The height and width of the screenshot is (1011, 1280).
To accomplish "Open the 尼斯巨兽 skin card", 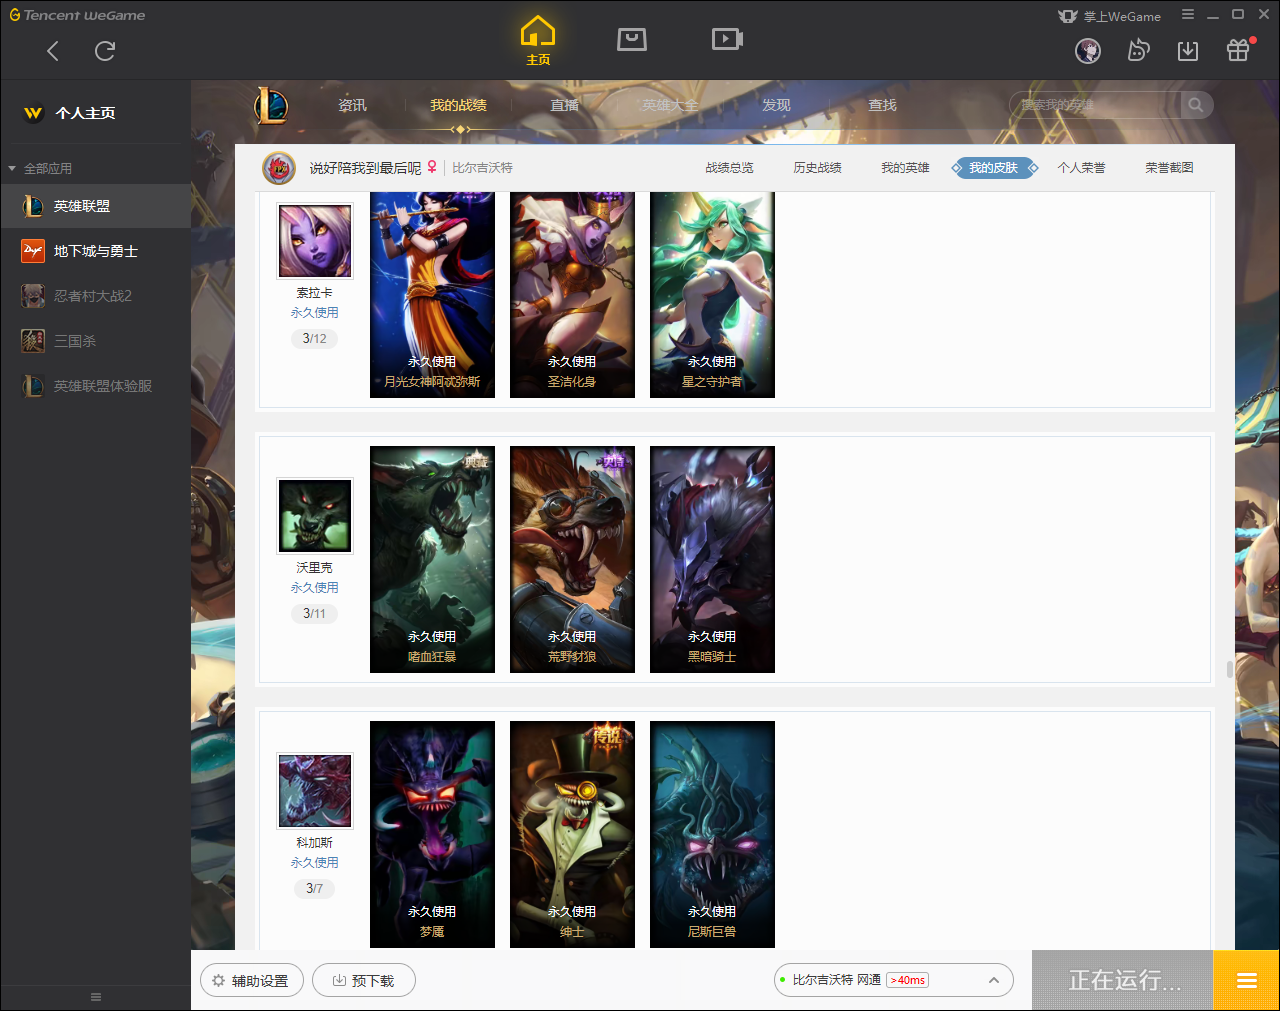I will pos(712,834).
